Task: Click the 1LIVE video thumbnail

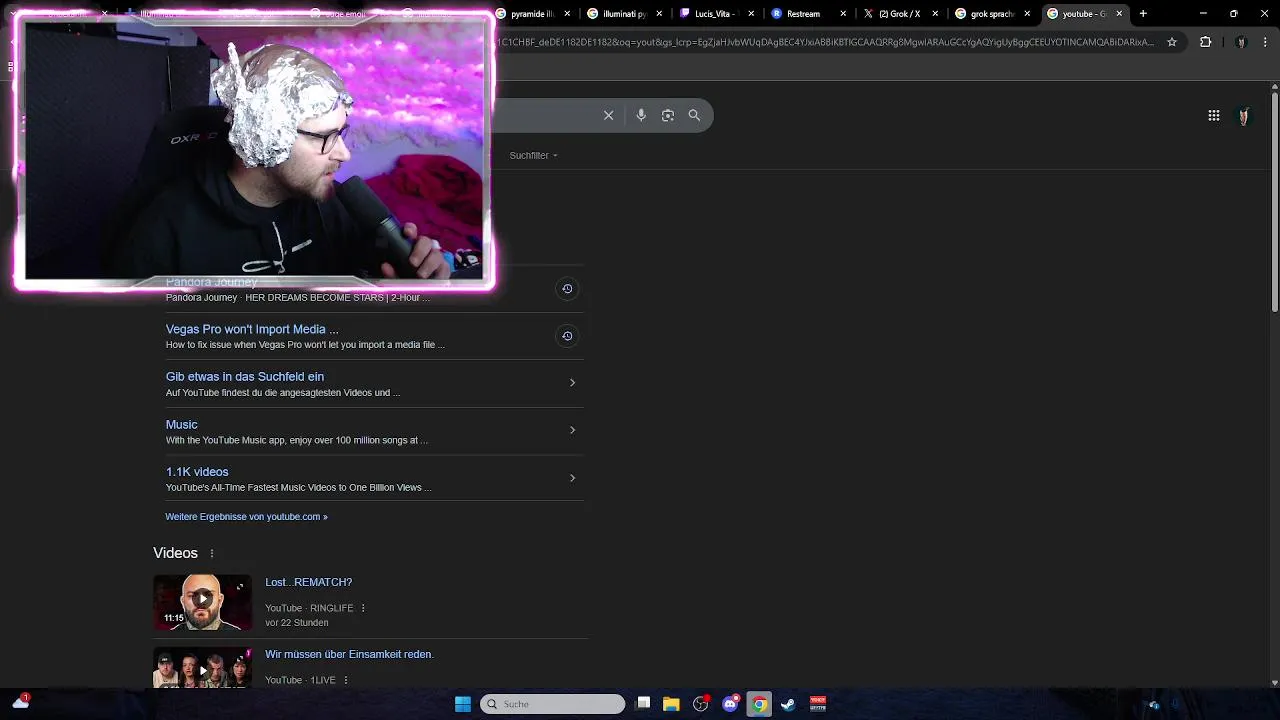Action: click(202, 668)
